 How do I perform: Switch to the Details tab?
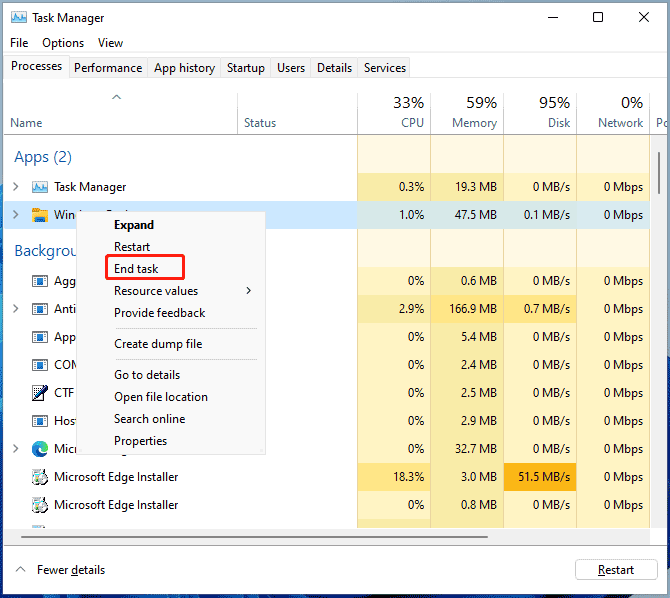[335, 68]
